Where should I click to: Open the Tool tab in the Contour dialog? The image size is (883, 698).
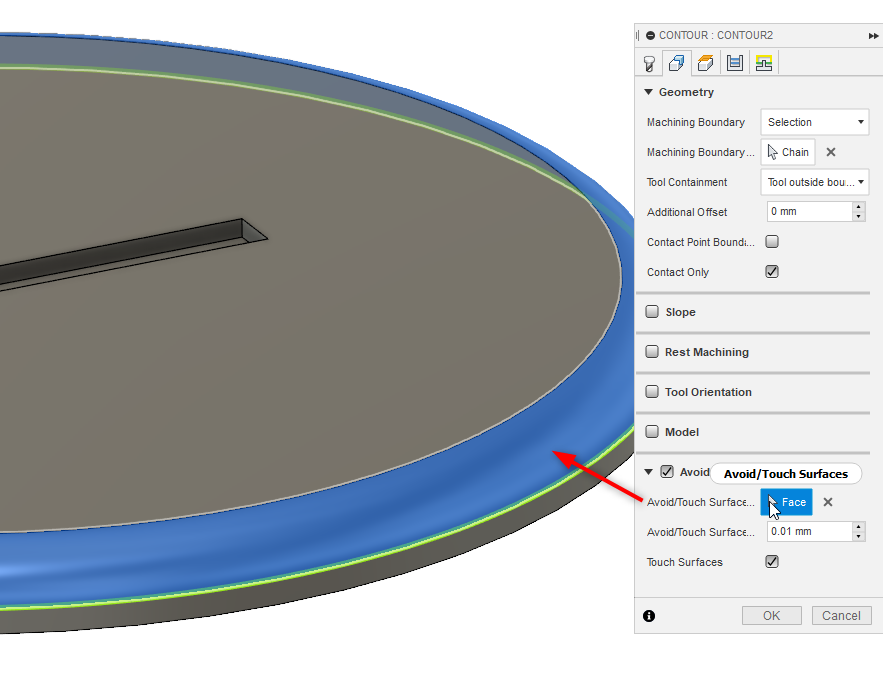(x=649, y=63)
